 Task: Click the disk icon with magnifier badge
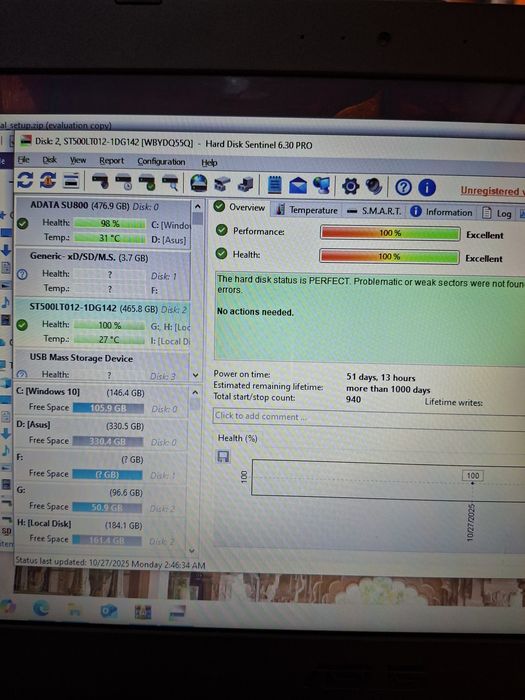pos(170,183)
